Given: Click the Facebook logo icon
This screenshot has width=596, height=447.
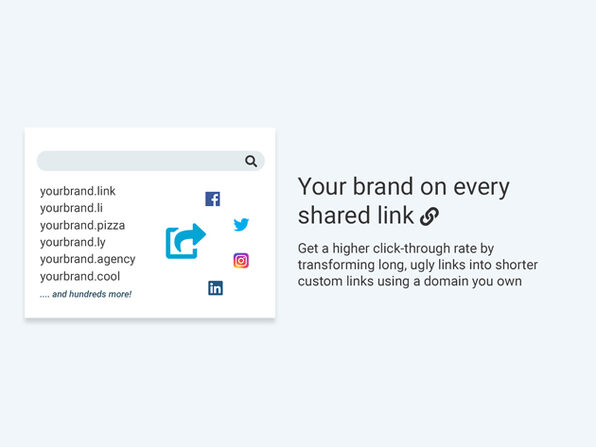Looking at the screenshot, I should coord(212,199).
